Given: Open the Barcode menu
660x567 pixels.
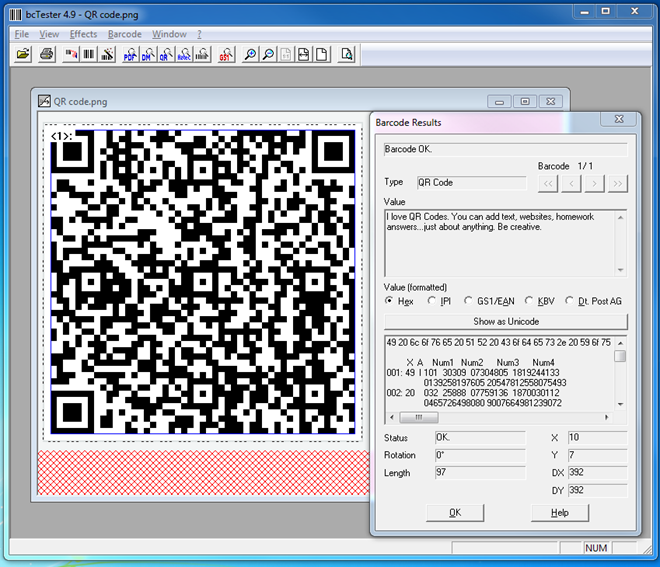Looking at the screenshot, I should [x=125, y=34].
